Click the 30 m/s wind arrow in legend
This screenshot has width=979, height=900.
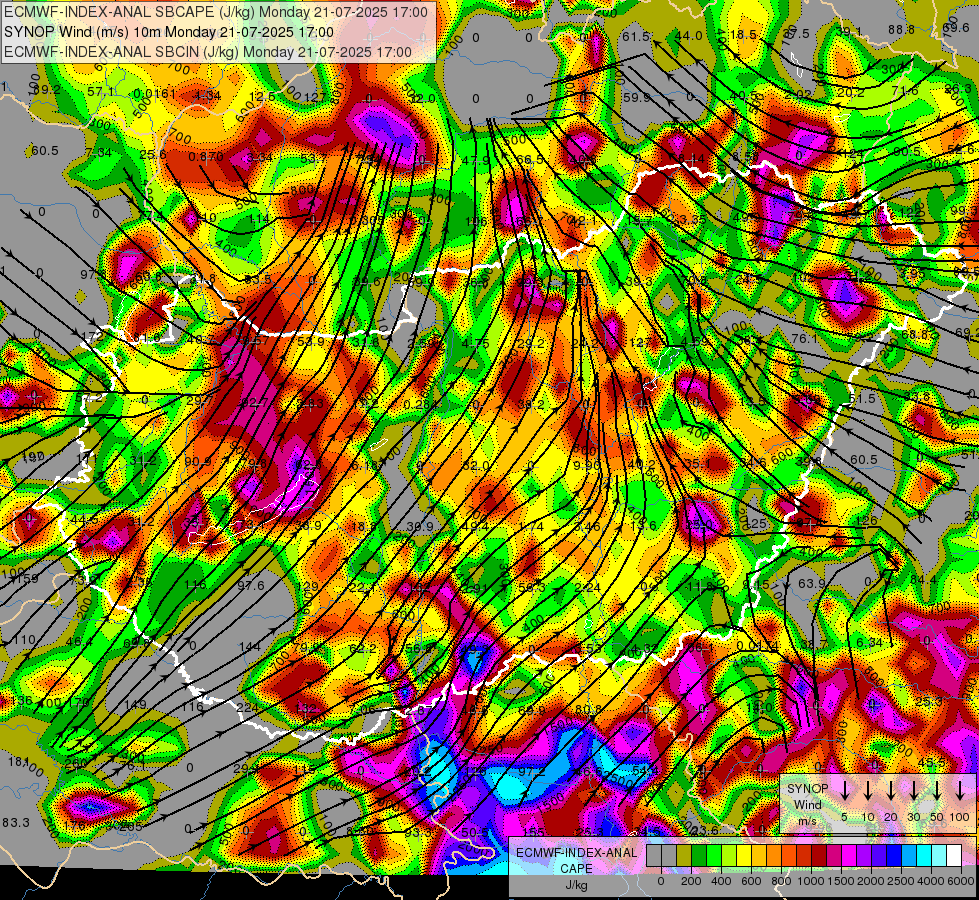click(x=913, y=791)
